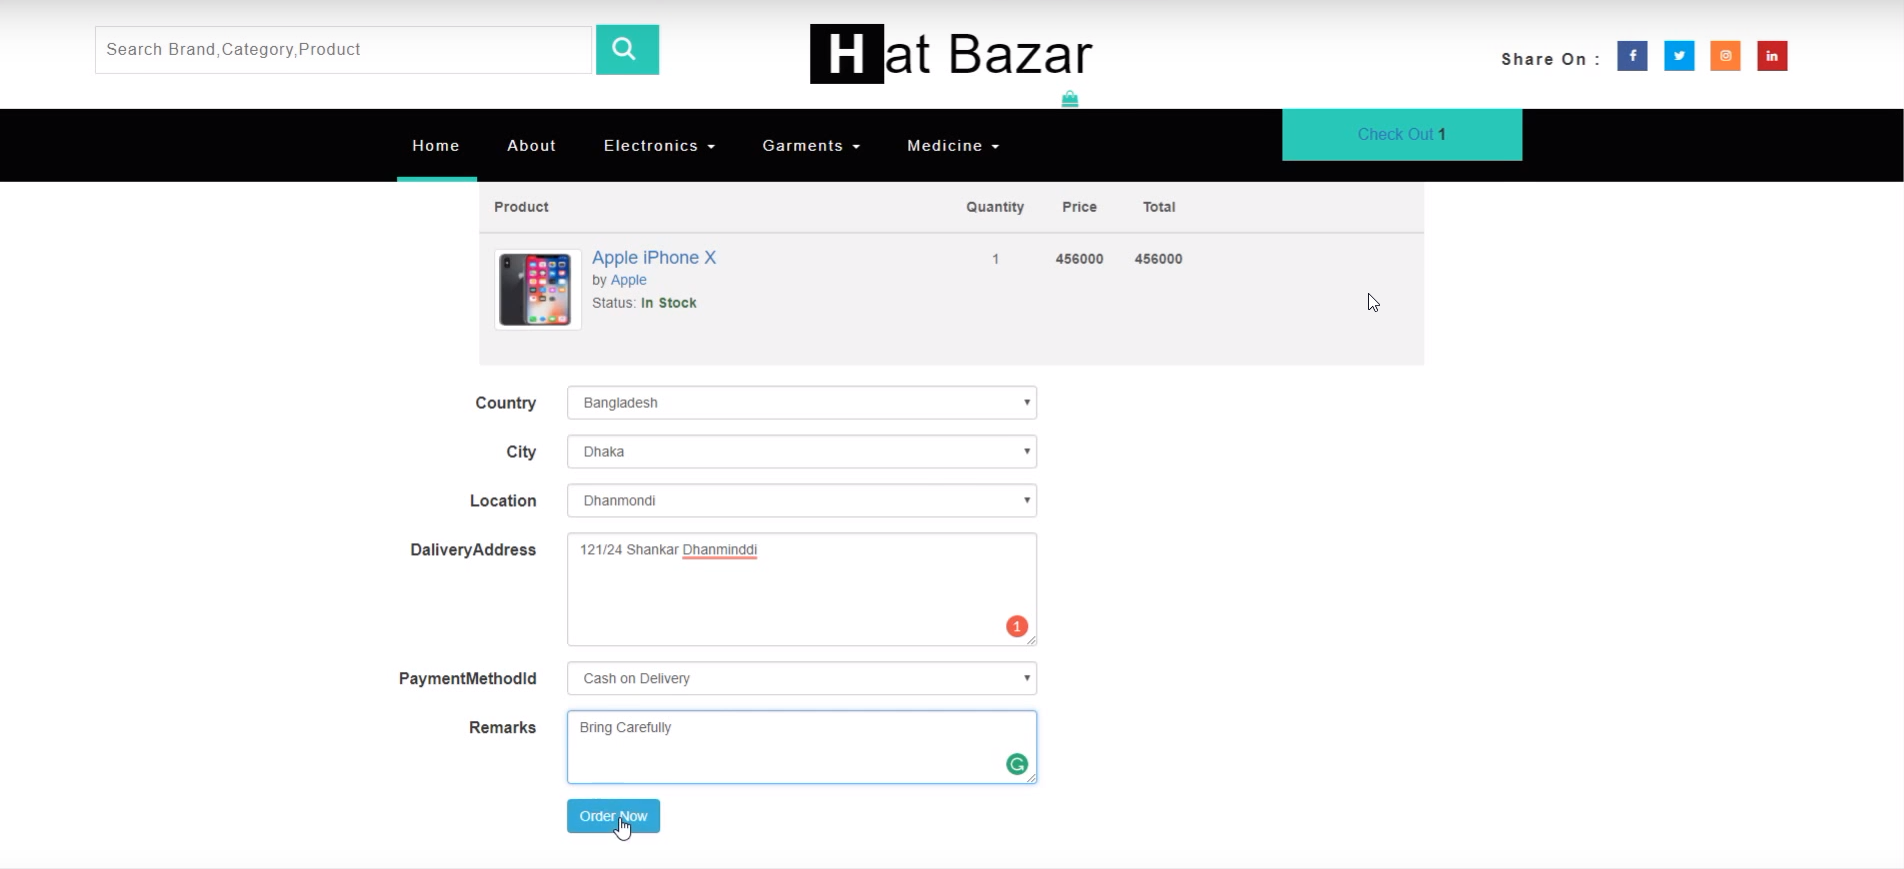Go to Home in navigation bar
Image resolution: width=1904 pixels, height=869 pixels.
436,146
